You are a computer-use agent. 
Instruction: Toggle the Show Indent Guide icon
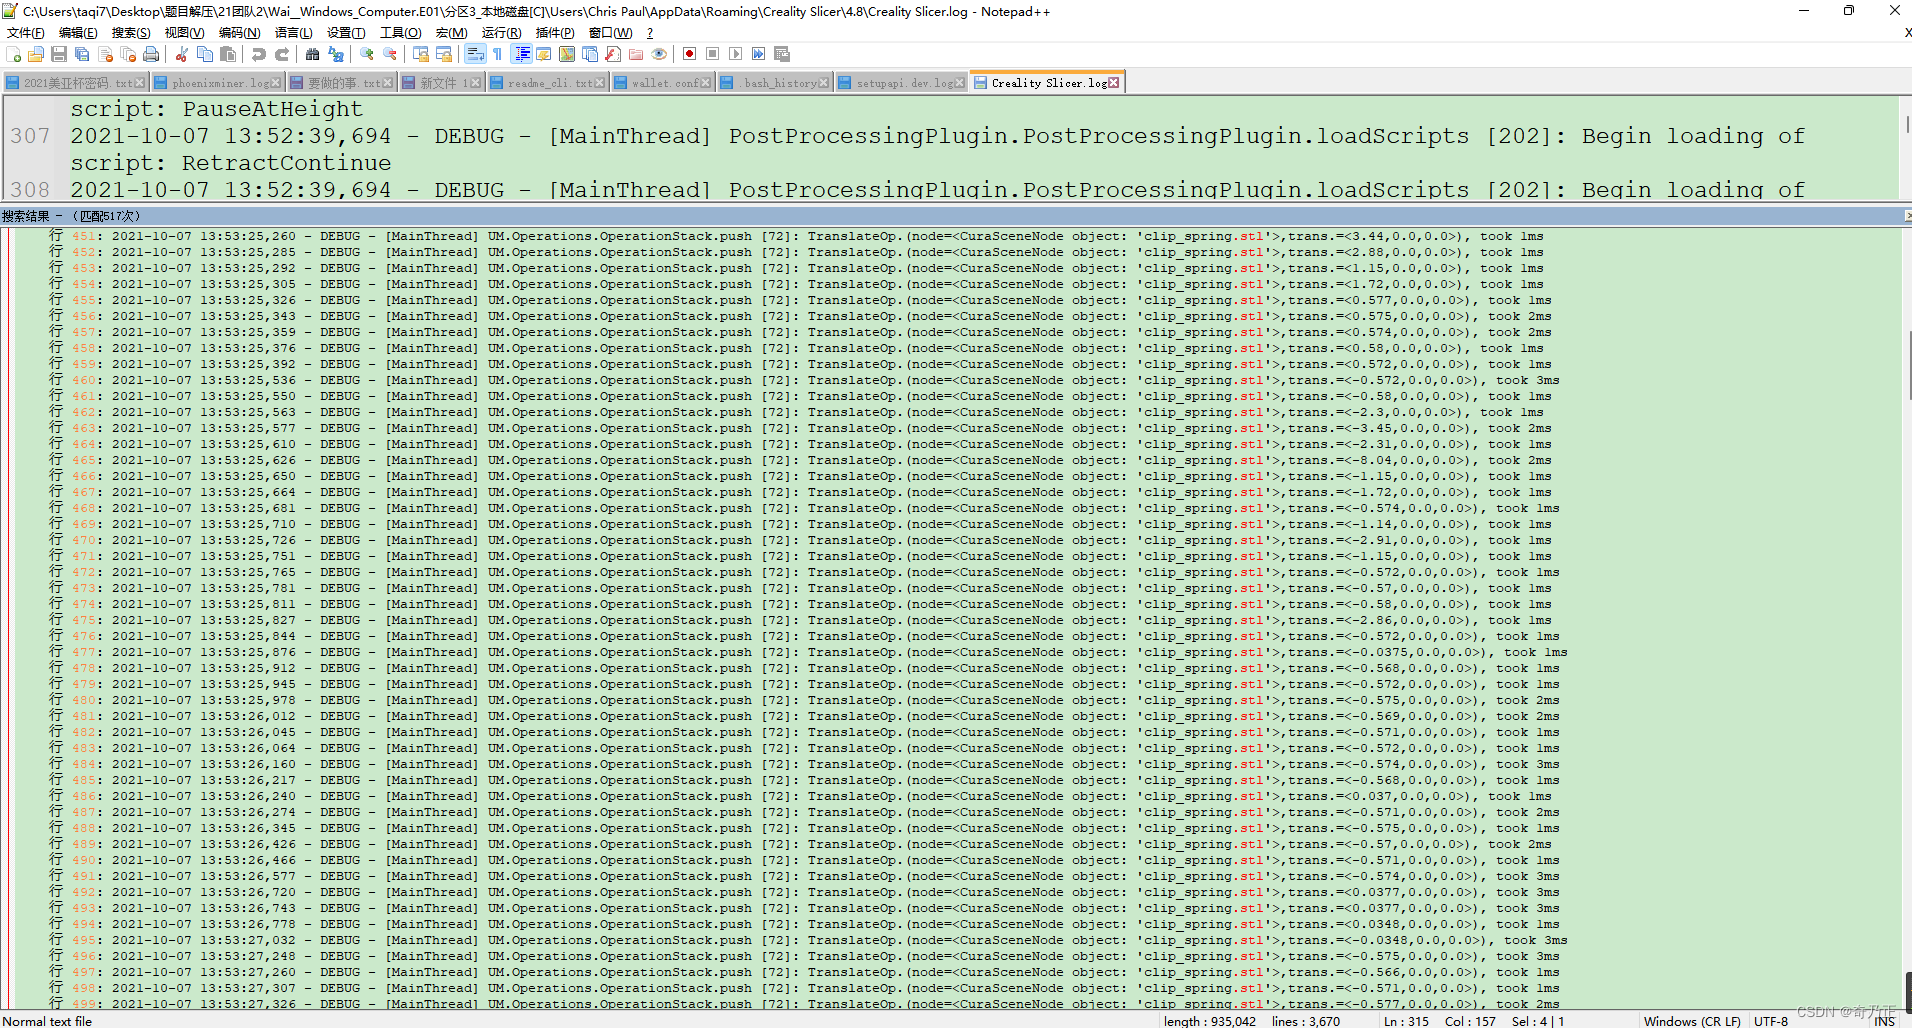click(521, 54)
